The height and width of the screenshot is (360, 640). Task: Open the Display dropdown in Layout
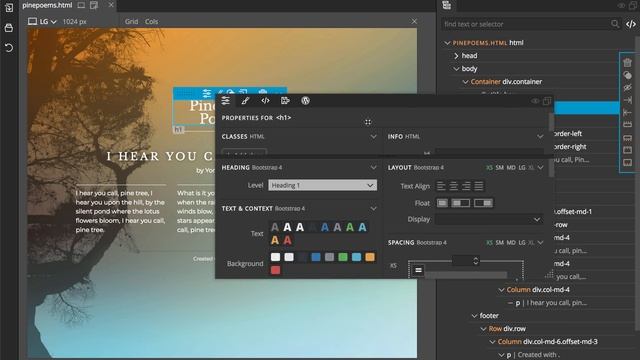[x=489, y=219]
